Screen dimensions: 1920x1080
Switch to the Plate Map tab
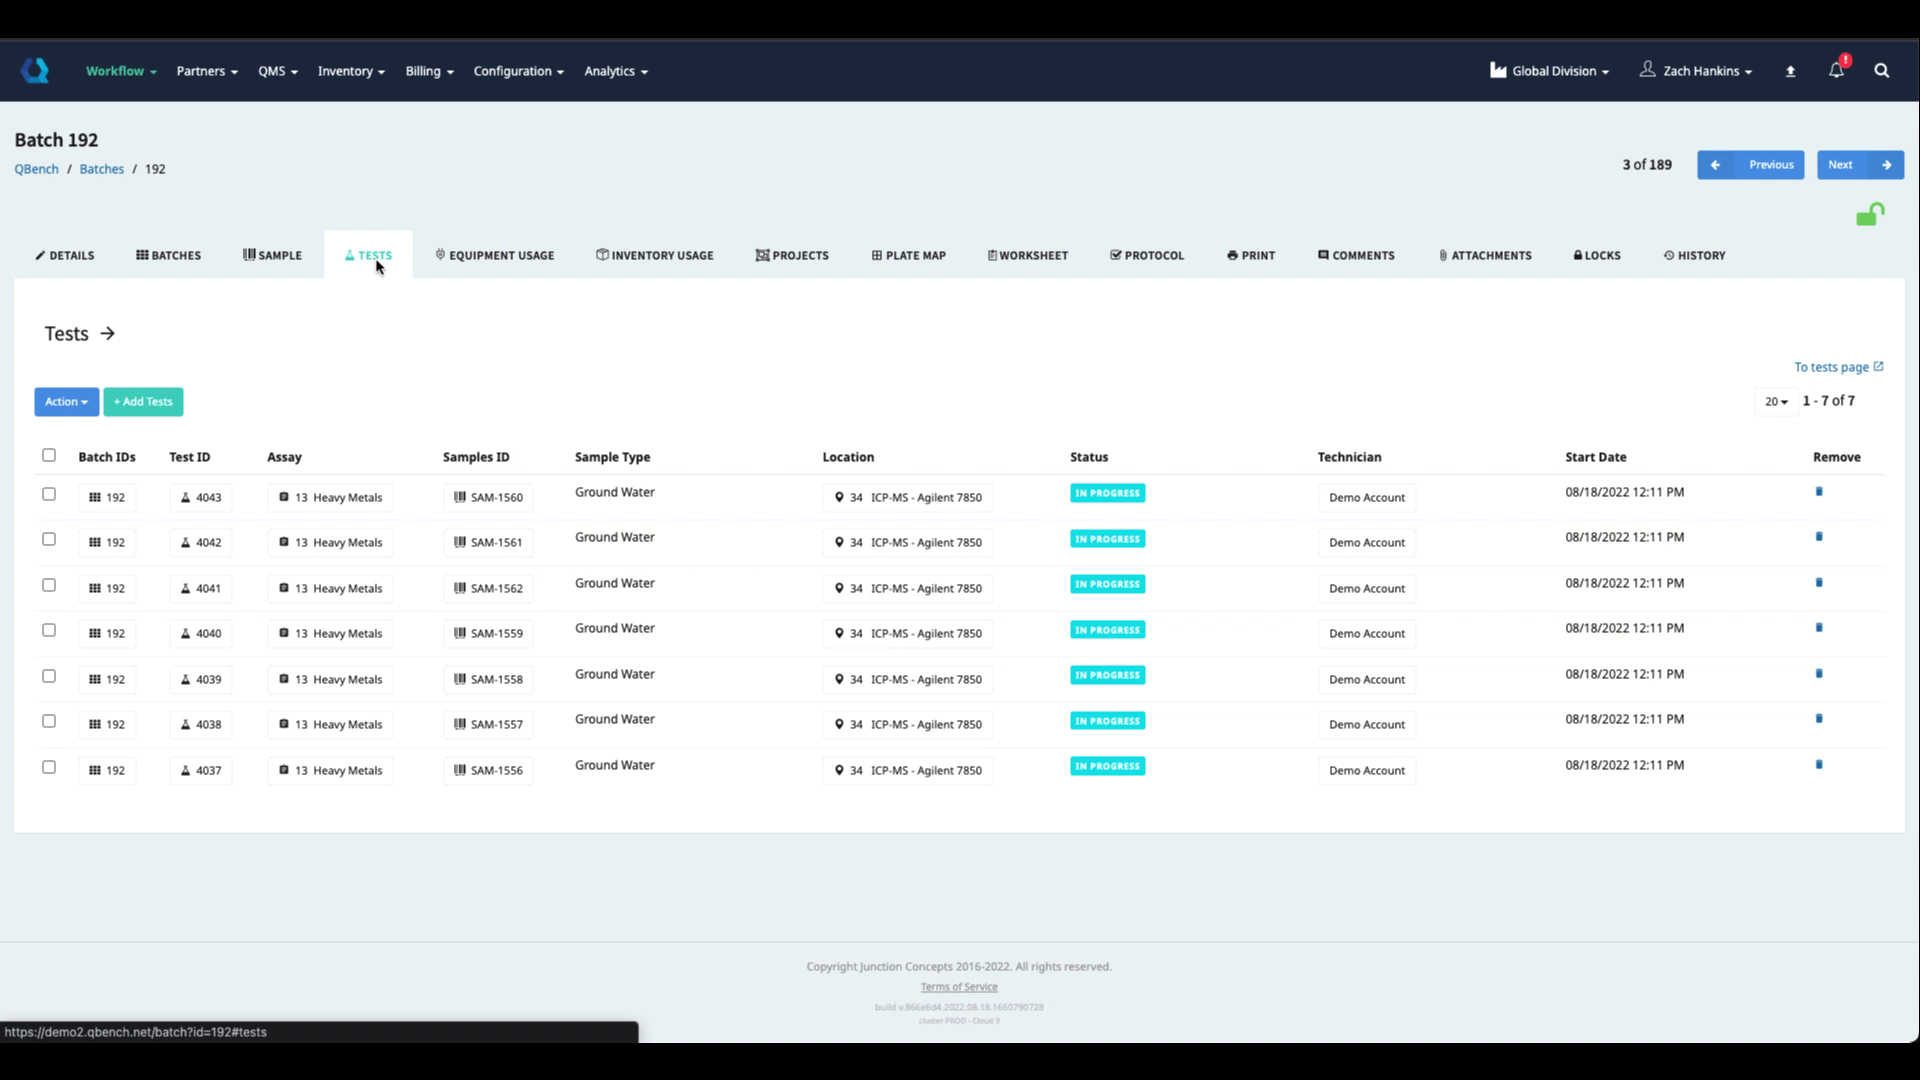coord(908,256)
